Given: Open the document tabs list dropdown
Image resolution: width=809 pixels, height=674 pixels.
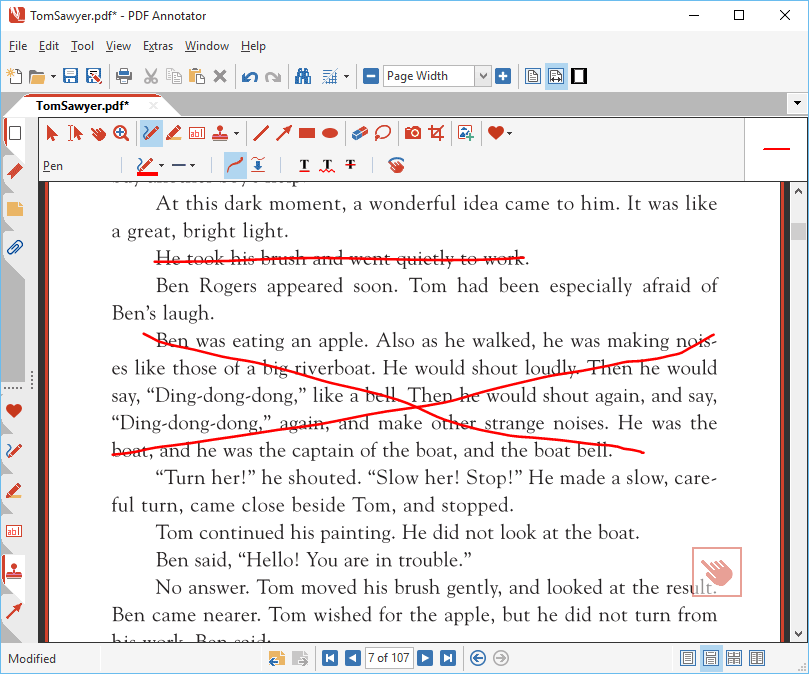Looking at the screenshot, I should (x=797, y=103).
